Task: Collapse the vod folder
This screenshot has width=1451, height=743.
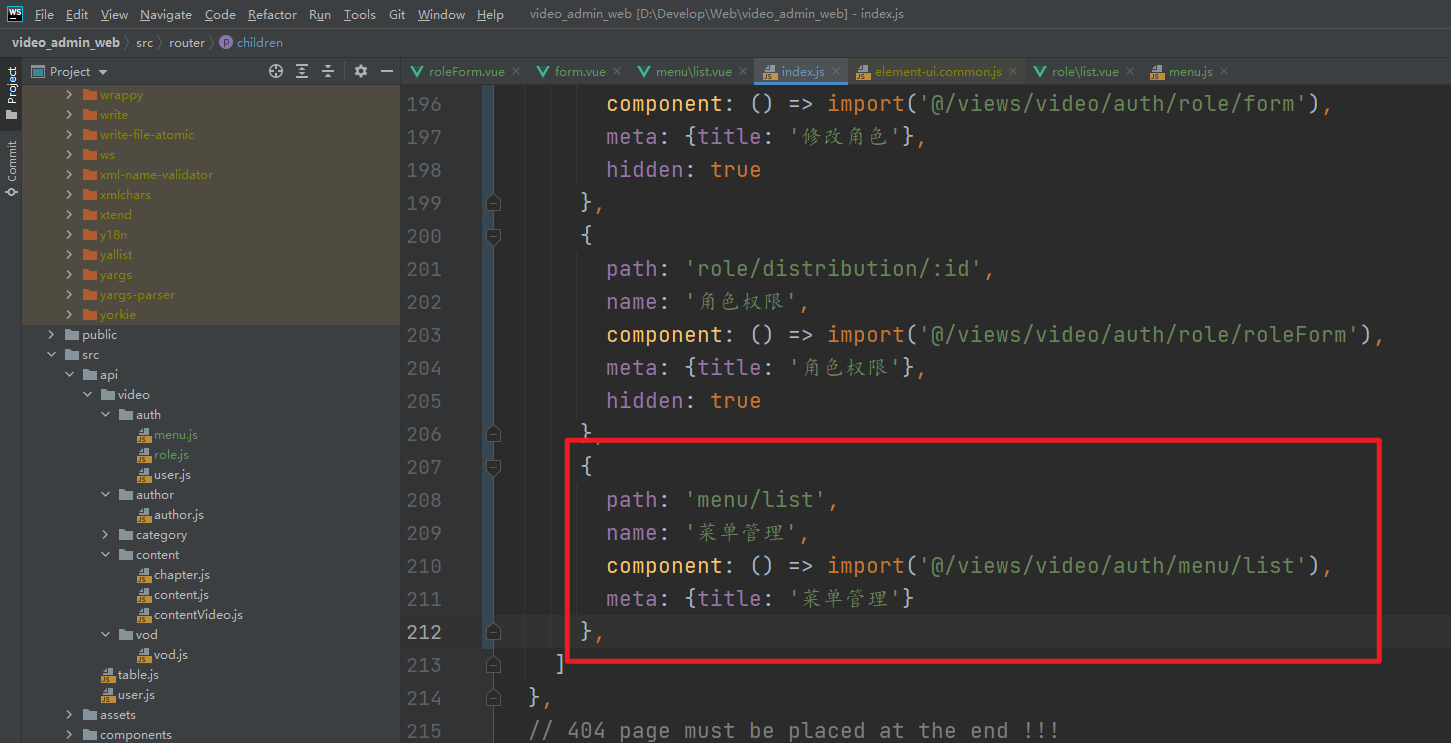Action: click(105, 635)
